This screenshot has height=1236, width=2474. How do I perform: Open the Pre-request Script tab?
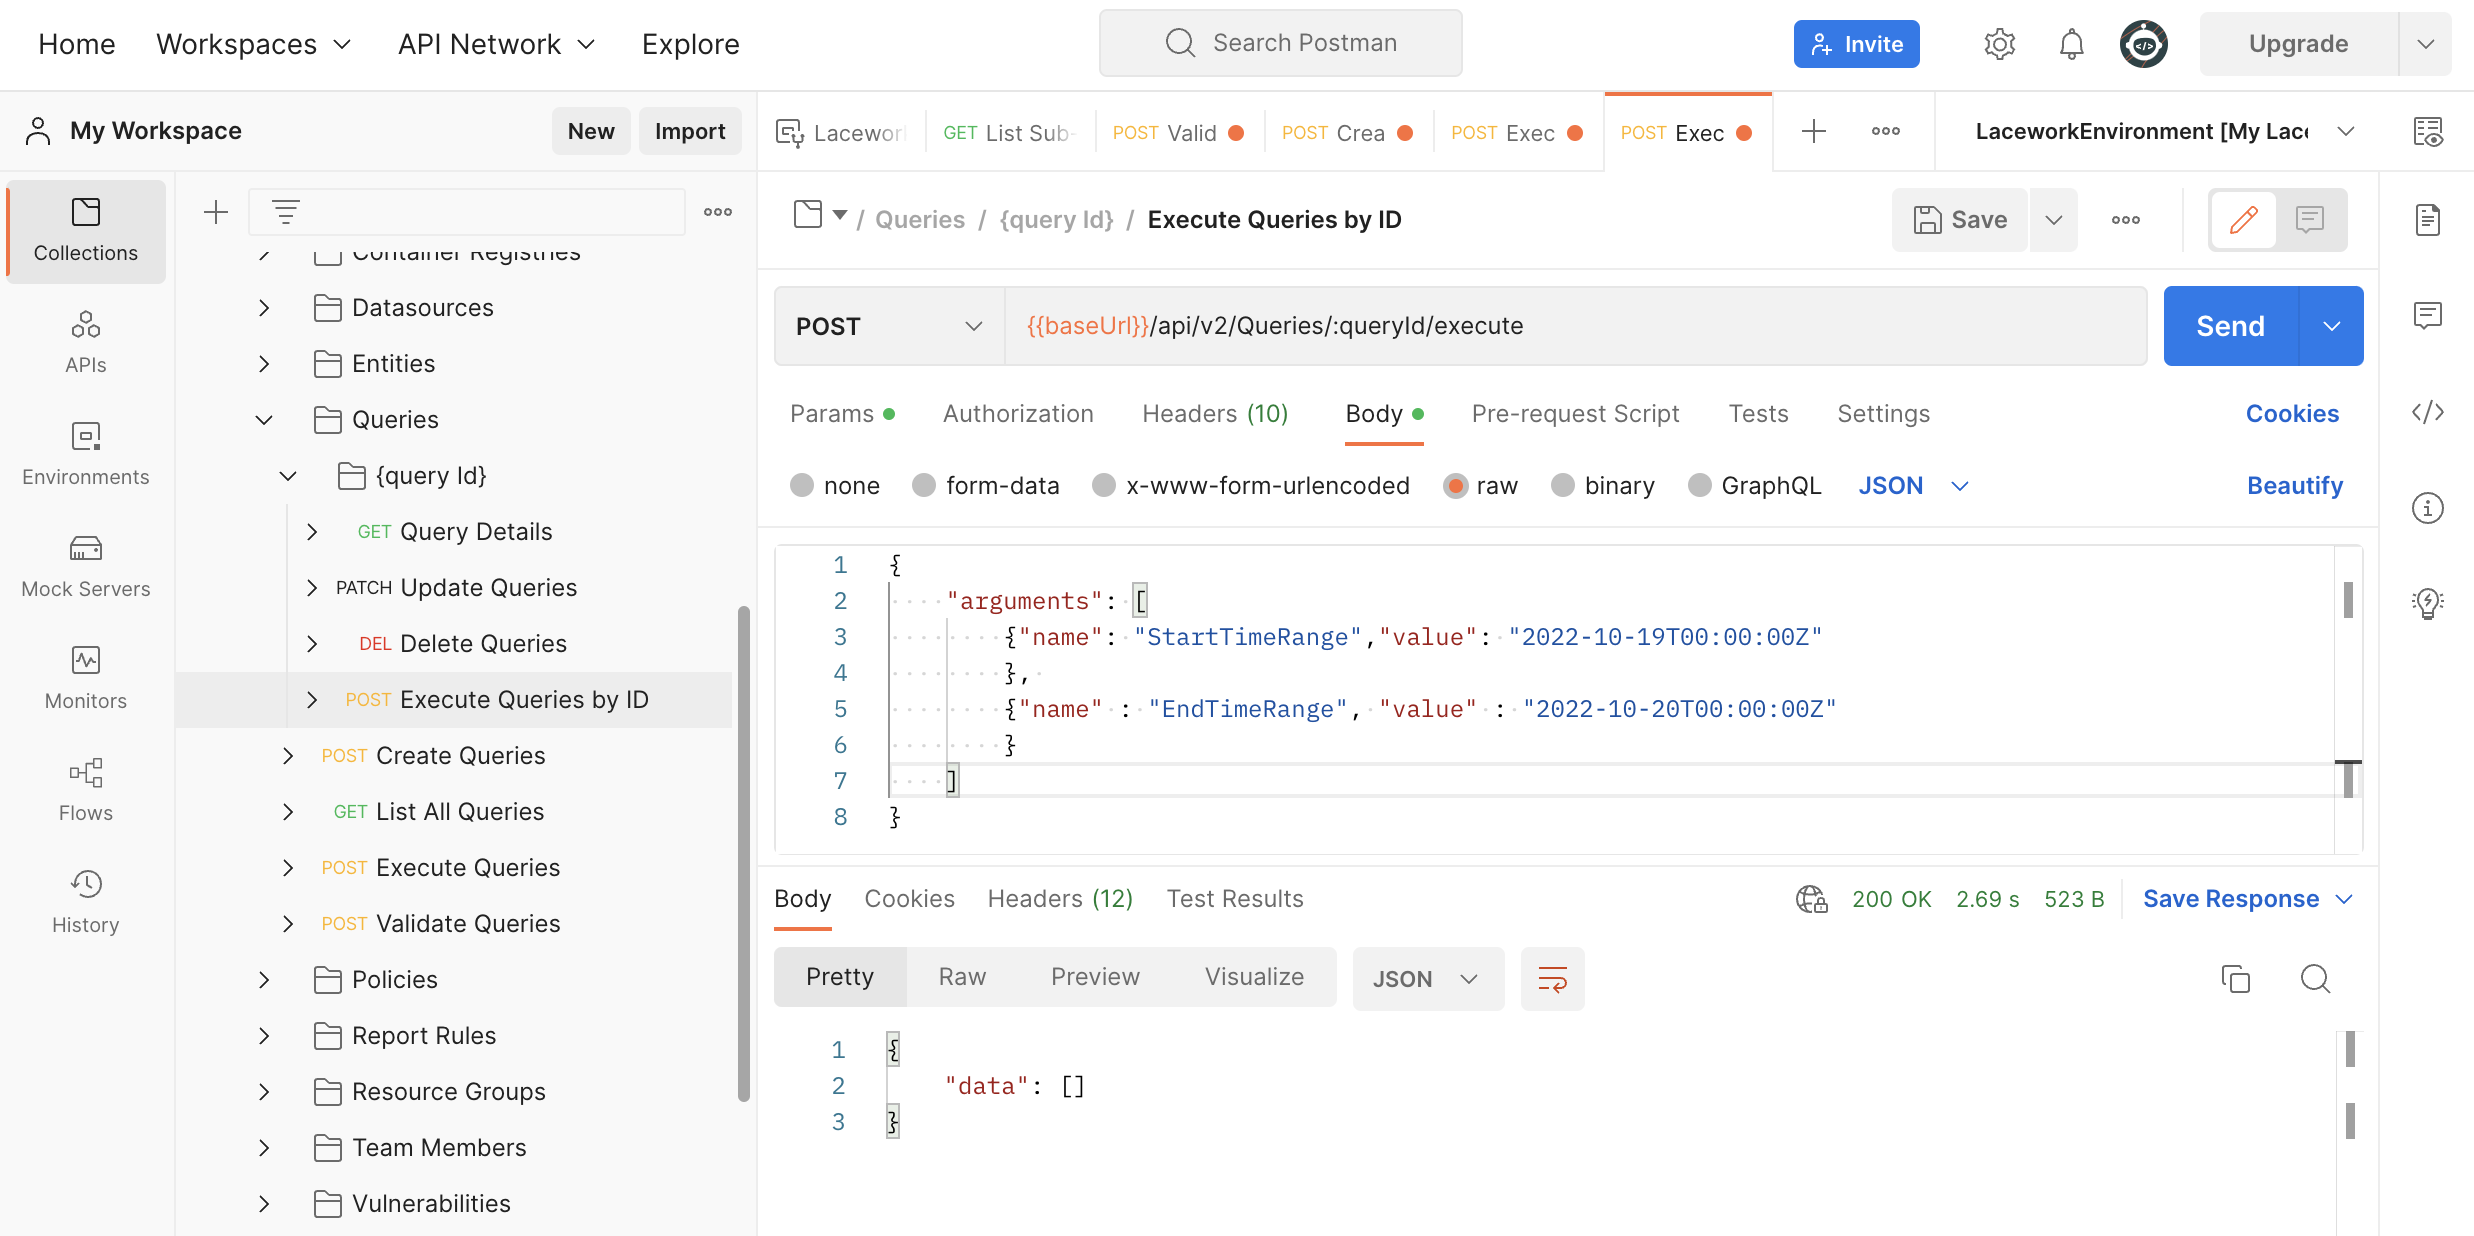pyautogui.click(x=1575, y=413)
